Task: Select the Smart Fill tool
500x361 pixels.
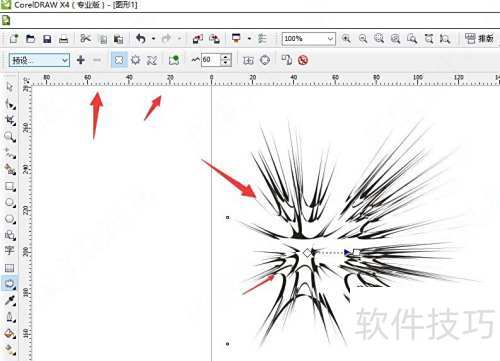Action: 10,169
